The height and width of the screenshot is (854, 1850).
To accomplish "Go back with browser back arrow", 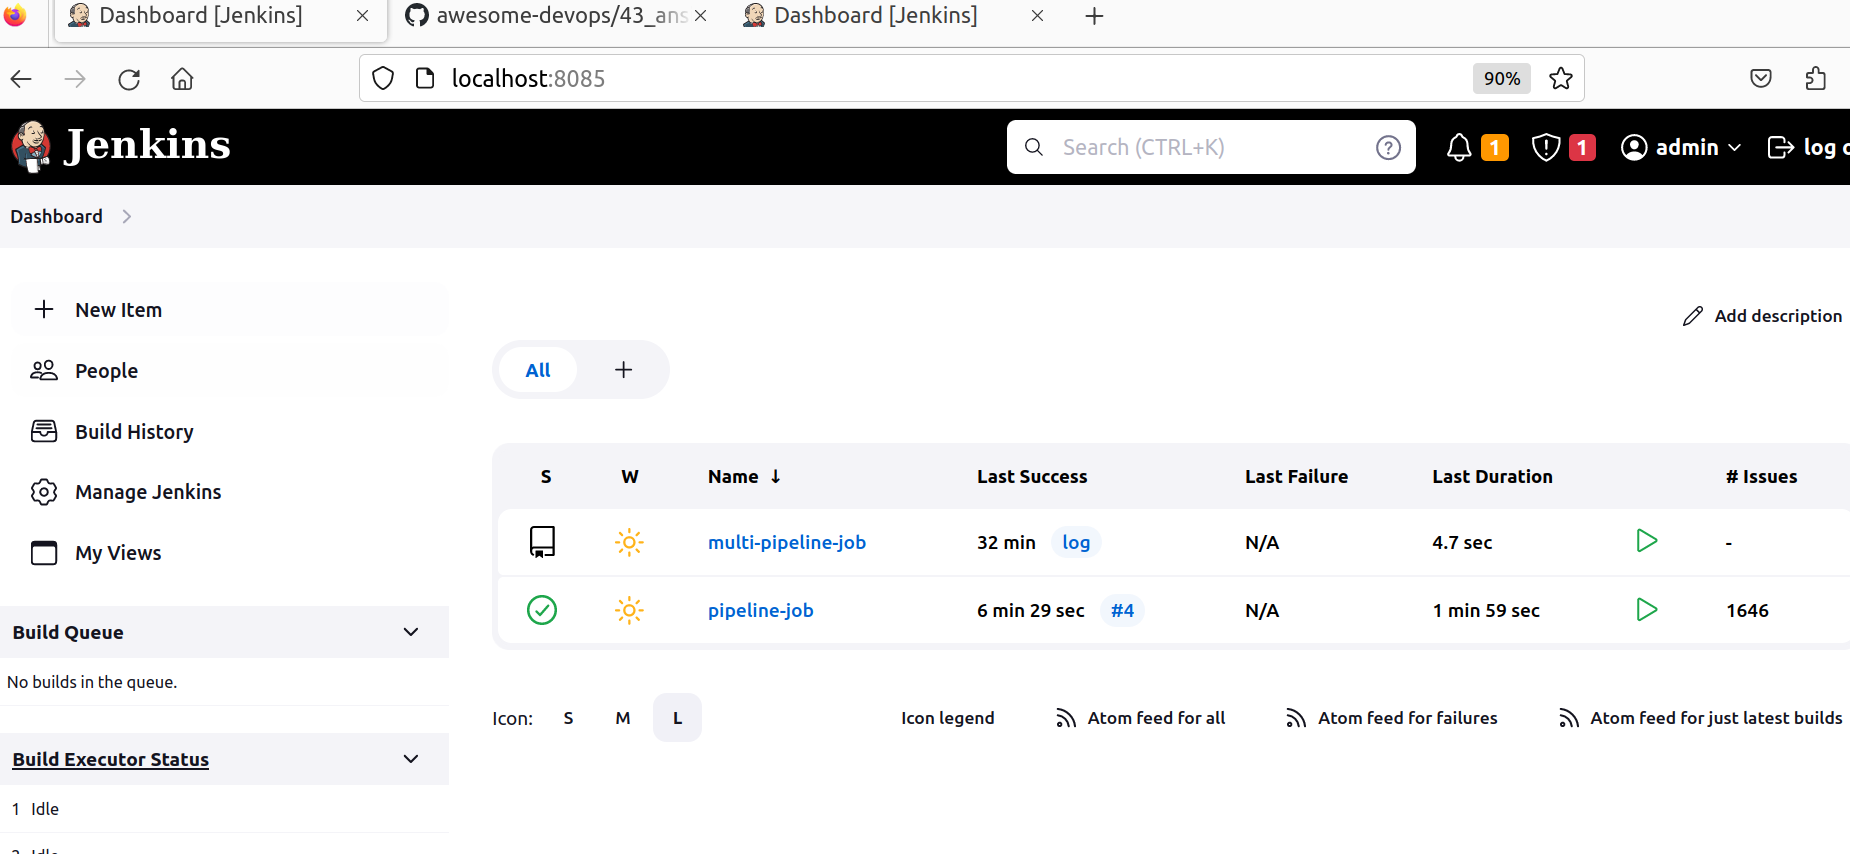I will tap(21, 79).
